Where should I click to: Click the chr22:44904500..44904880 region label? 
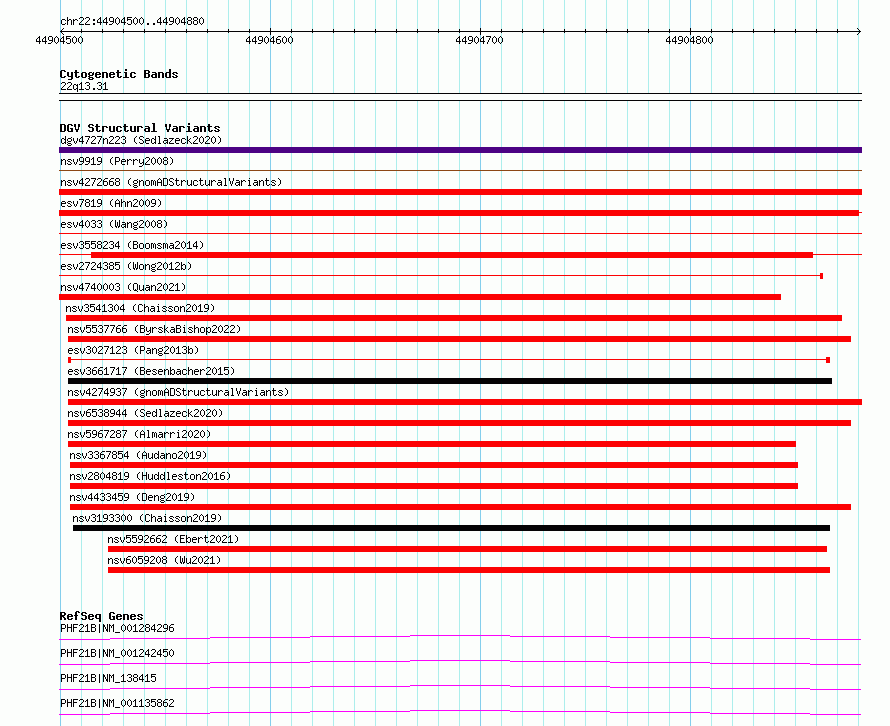coord(132,21)
